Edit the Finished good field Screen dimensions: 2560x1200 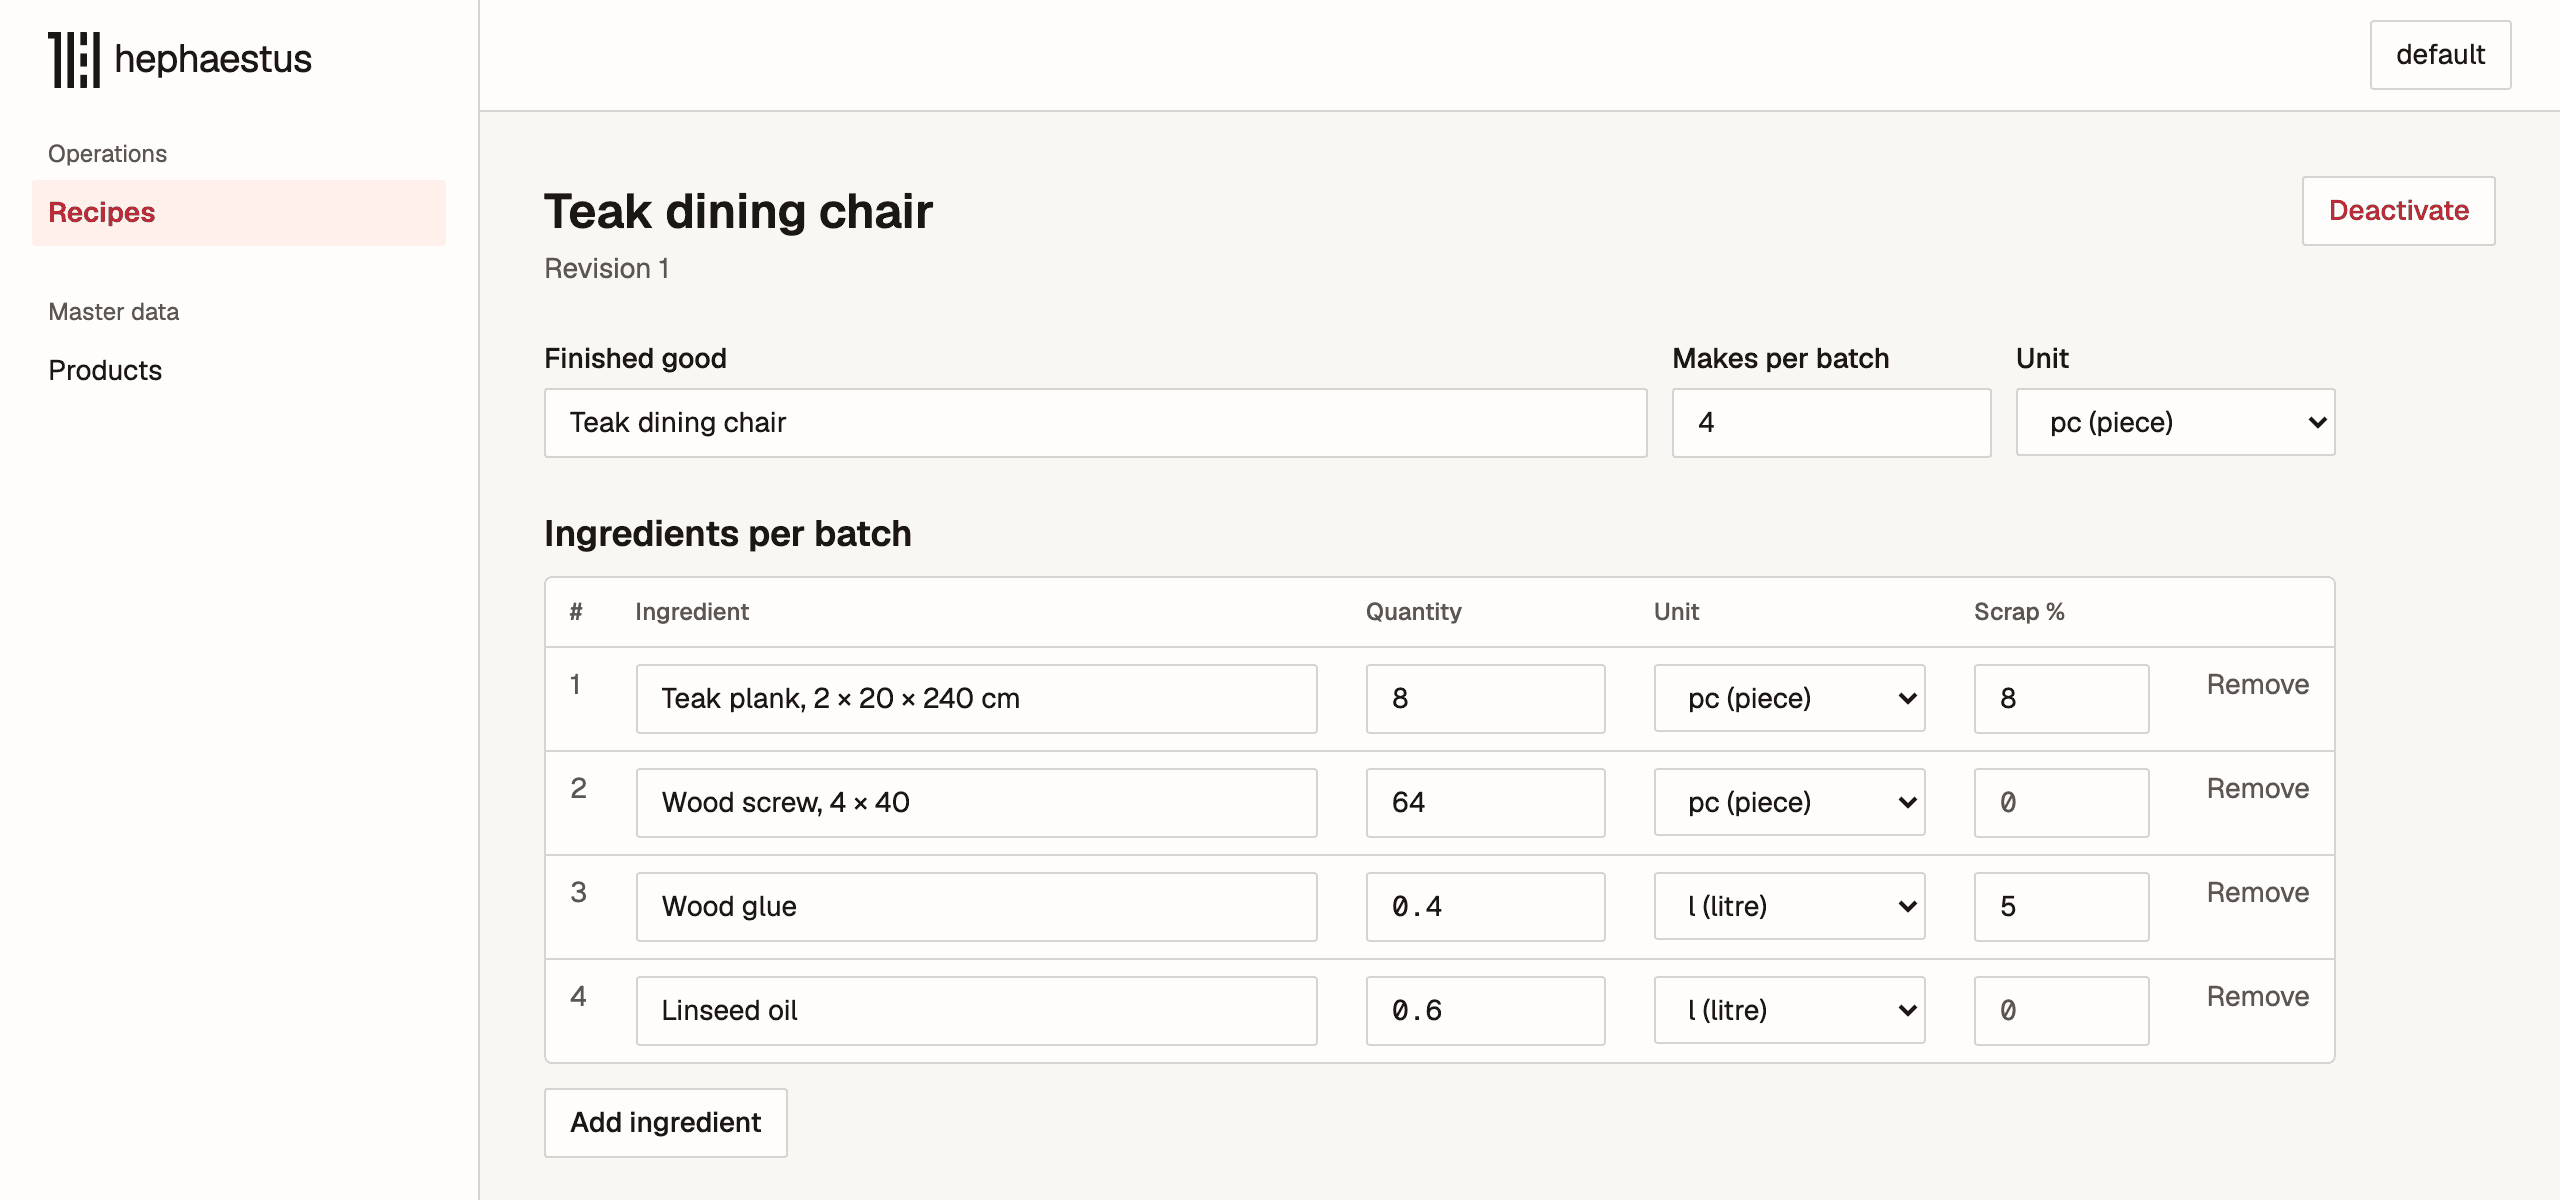(1095, 423)
